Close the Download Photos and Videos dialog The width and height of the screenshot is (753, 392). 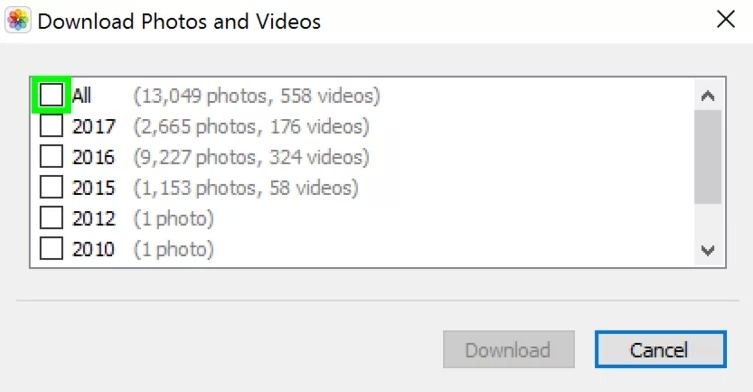(x=725, y=20)
